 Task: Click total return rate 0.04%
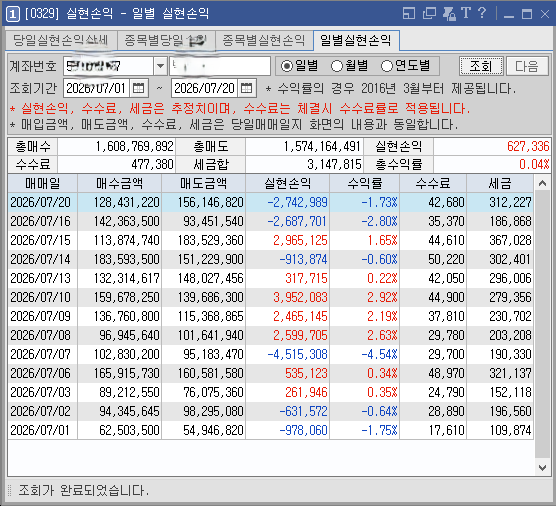[x=534, y=165]
